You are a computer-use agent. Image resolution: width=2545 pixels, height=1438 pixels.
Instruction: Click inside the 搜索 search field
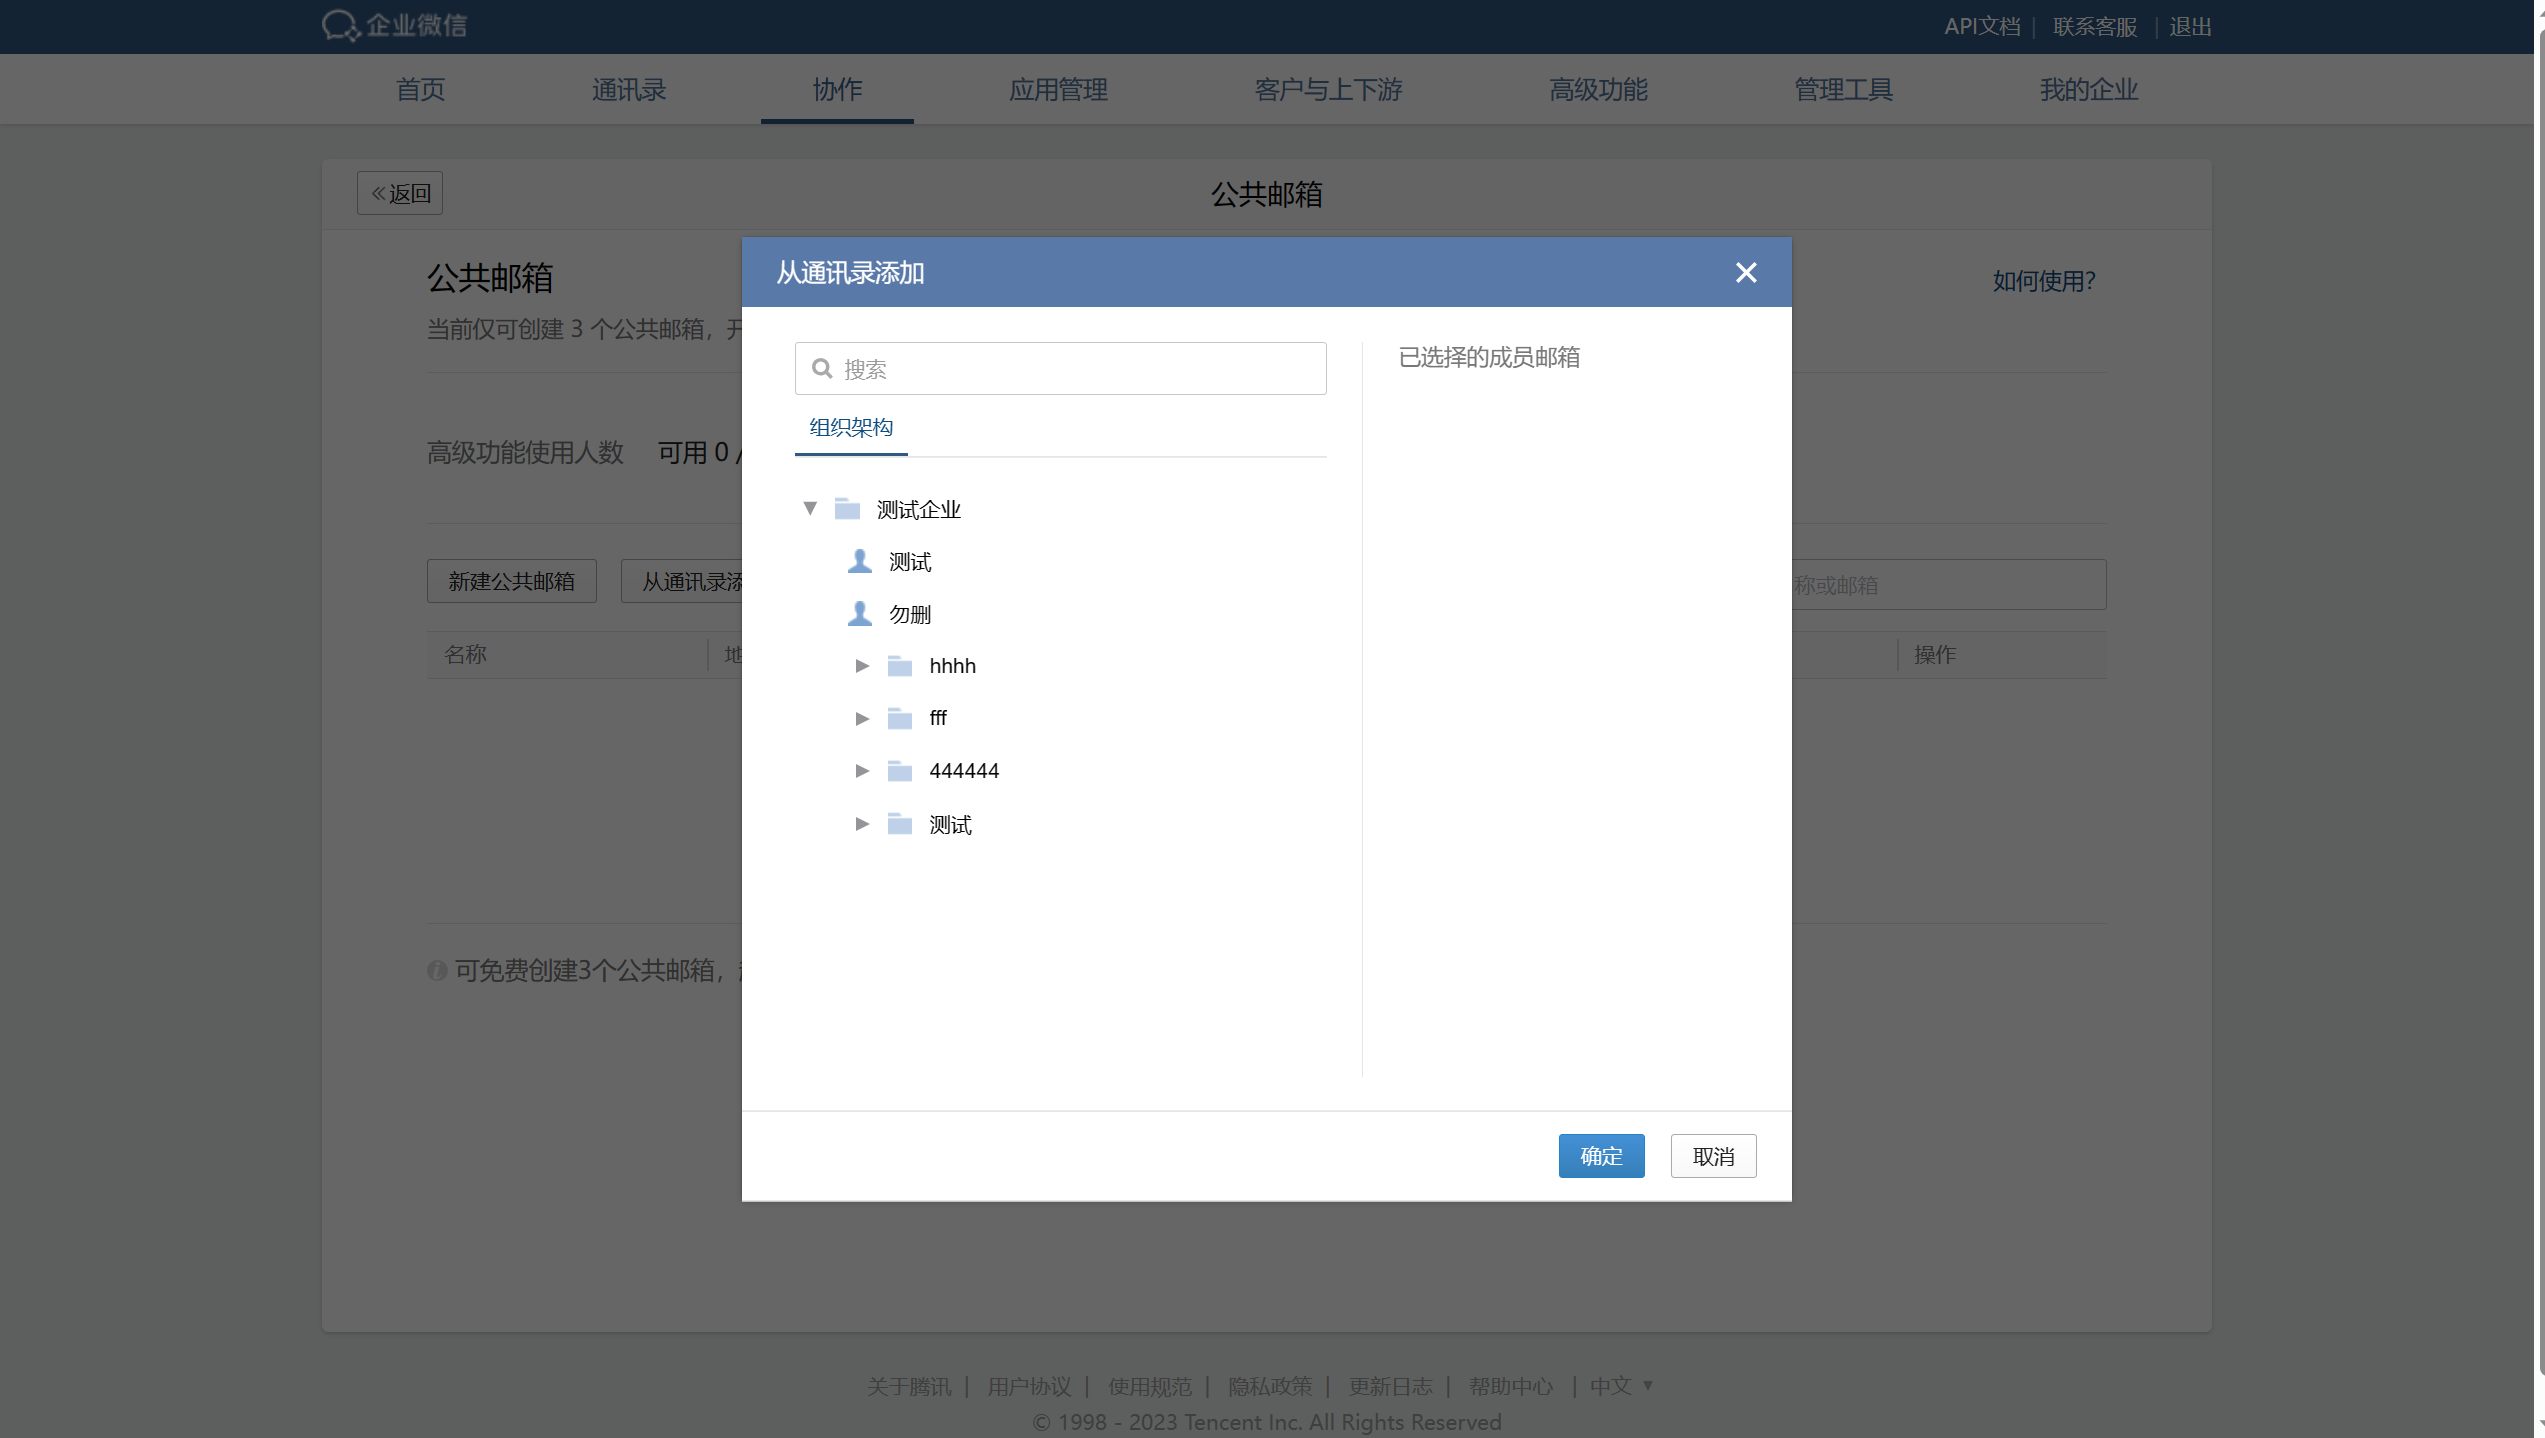tap(1060, 368)
